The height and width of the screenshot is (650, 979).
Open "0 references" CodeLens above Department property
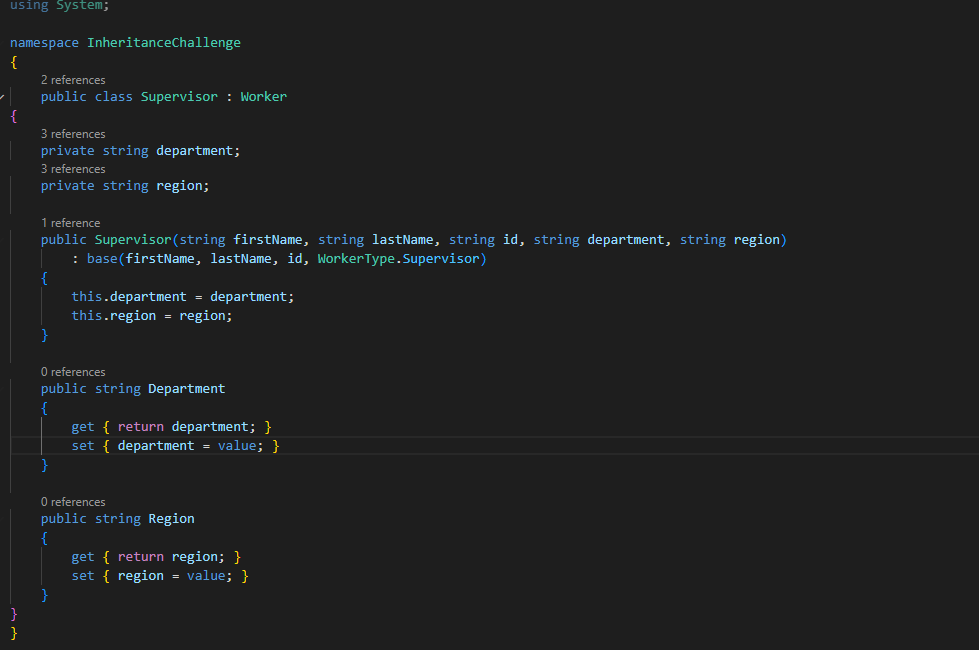pyautogui.click(x=73, y=372)
